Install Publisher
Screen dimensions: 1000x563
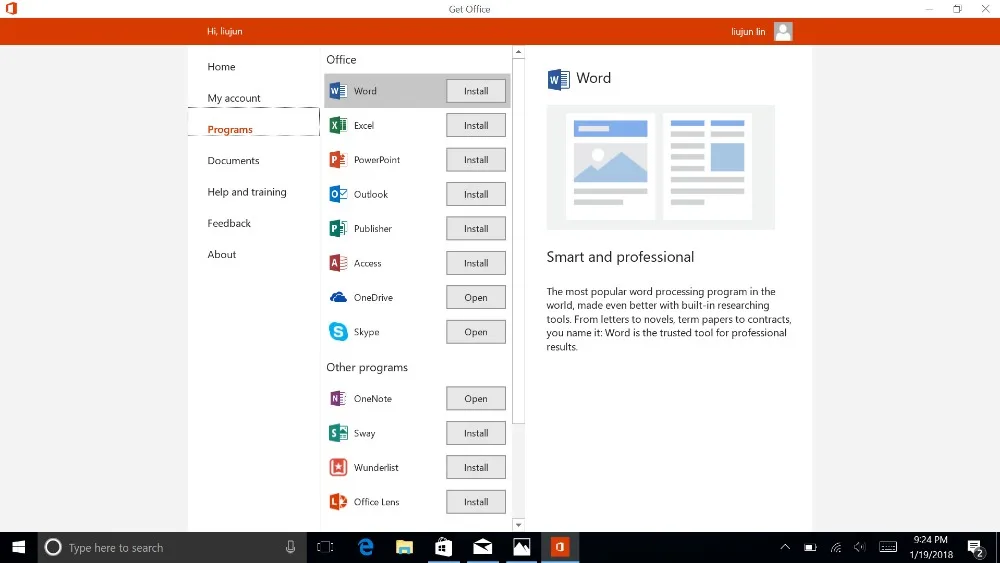pos(476,228)
